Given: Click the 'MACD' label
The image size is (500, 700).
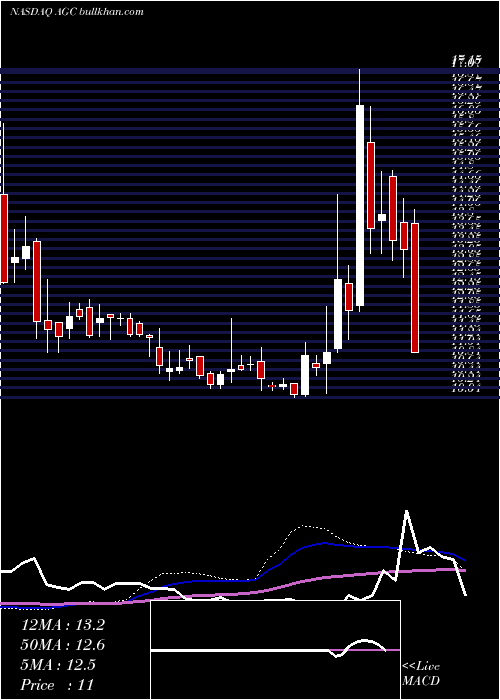Looking at the screenshot, I should click(x=420, y=681).
